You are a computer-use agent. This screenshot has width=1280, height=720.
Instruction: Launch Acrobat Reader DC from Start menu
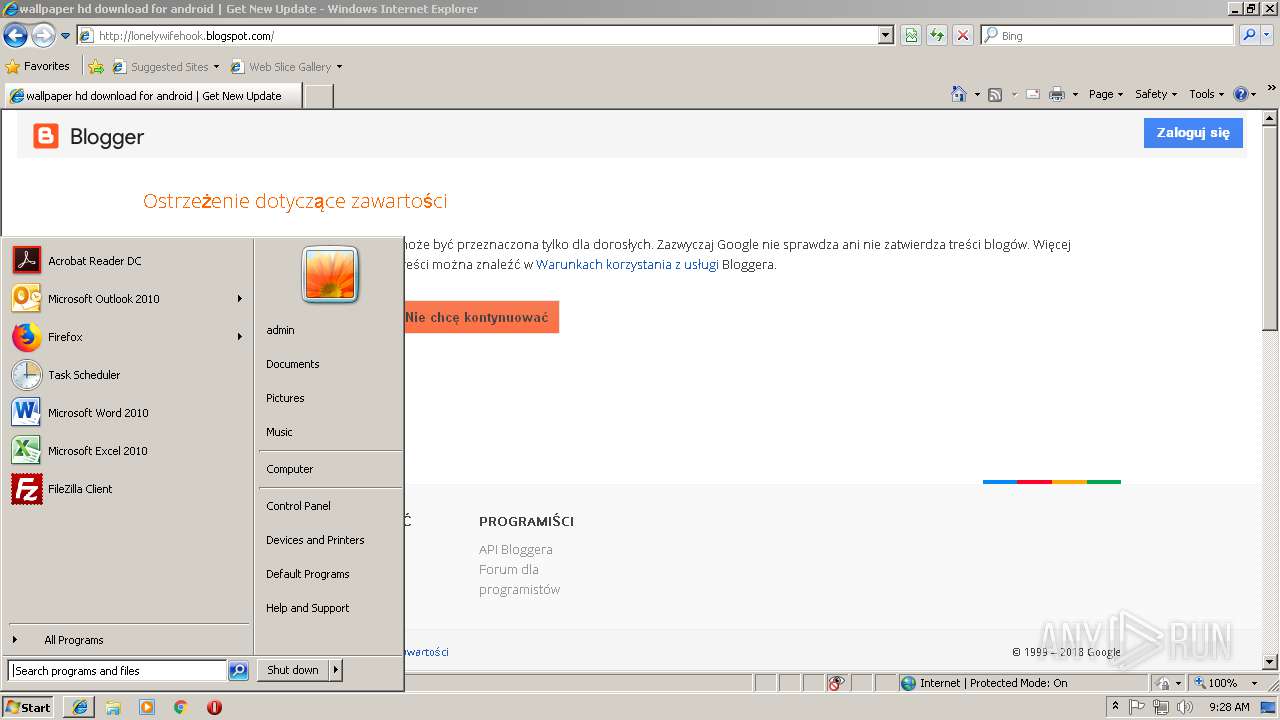pos(127,261)
